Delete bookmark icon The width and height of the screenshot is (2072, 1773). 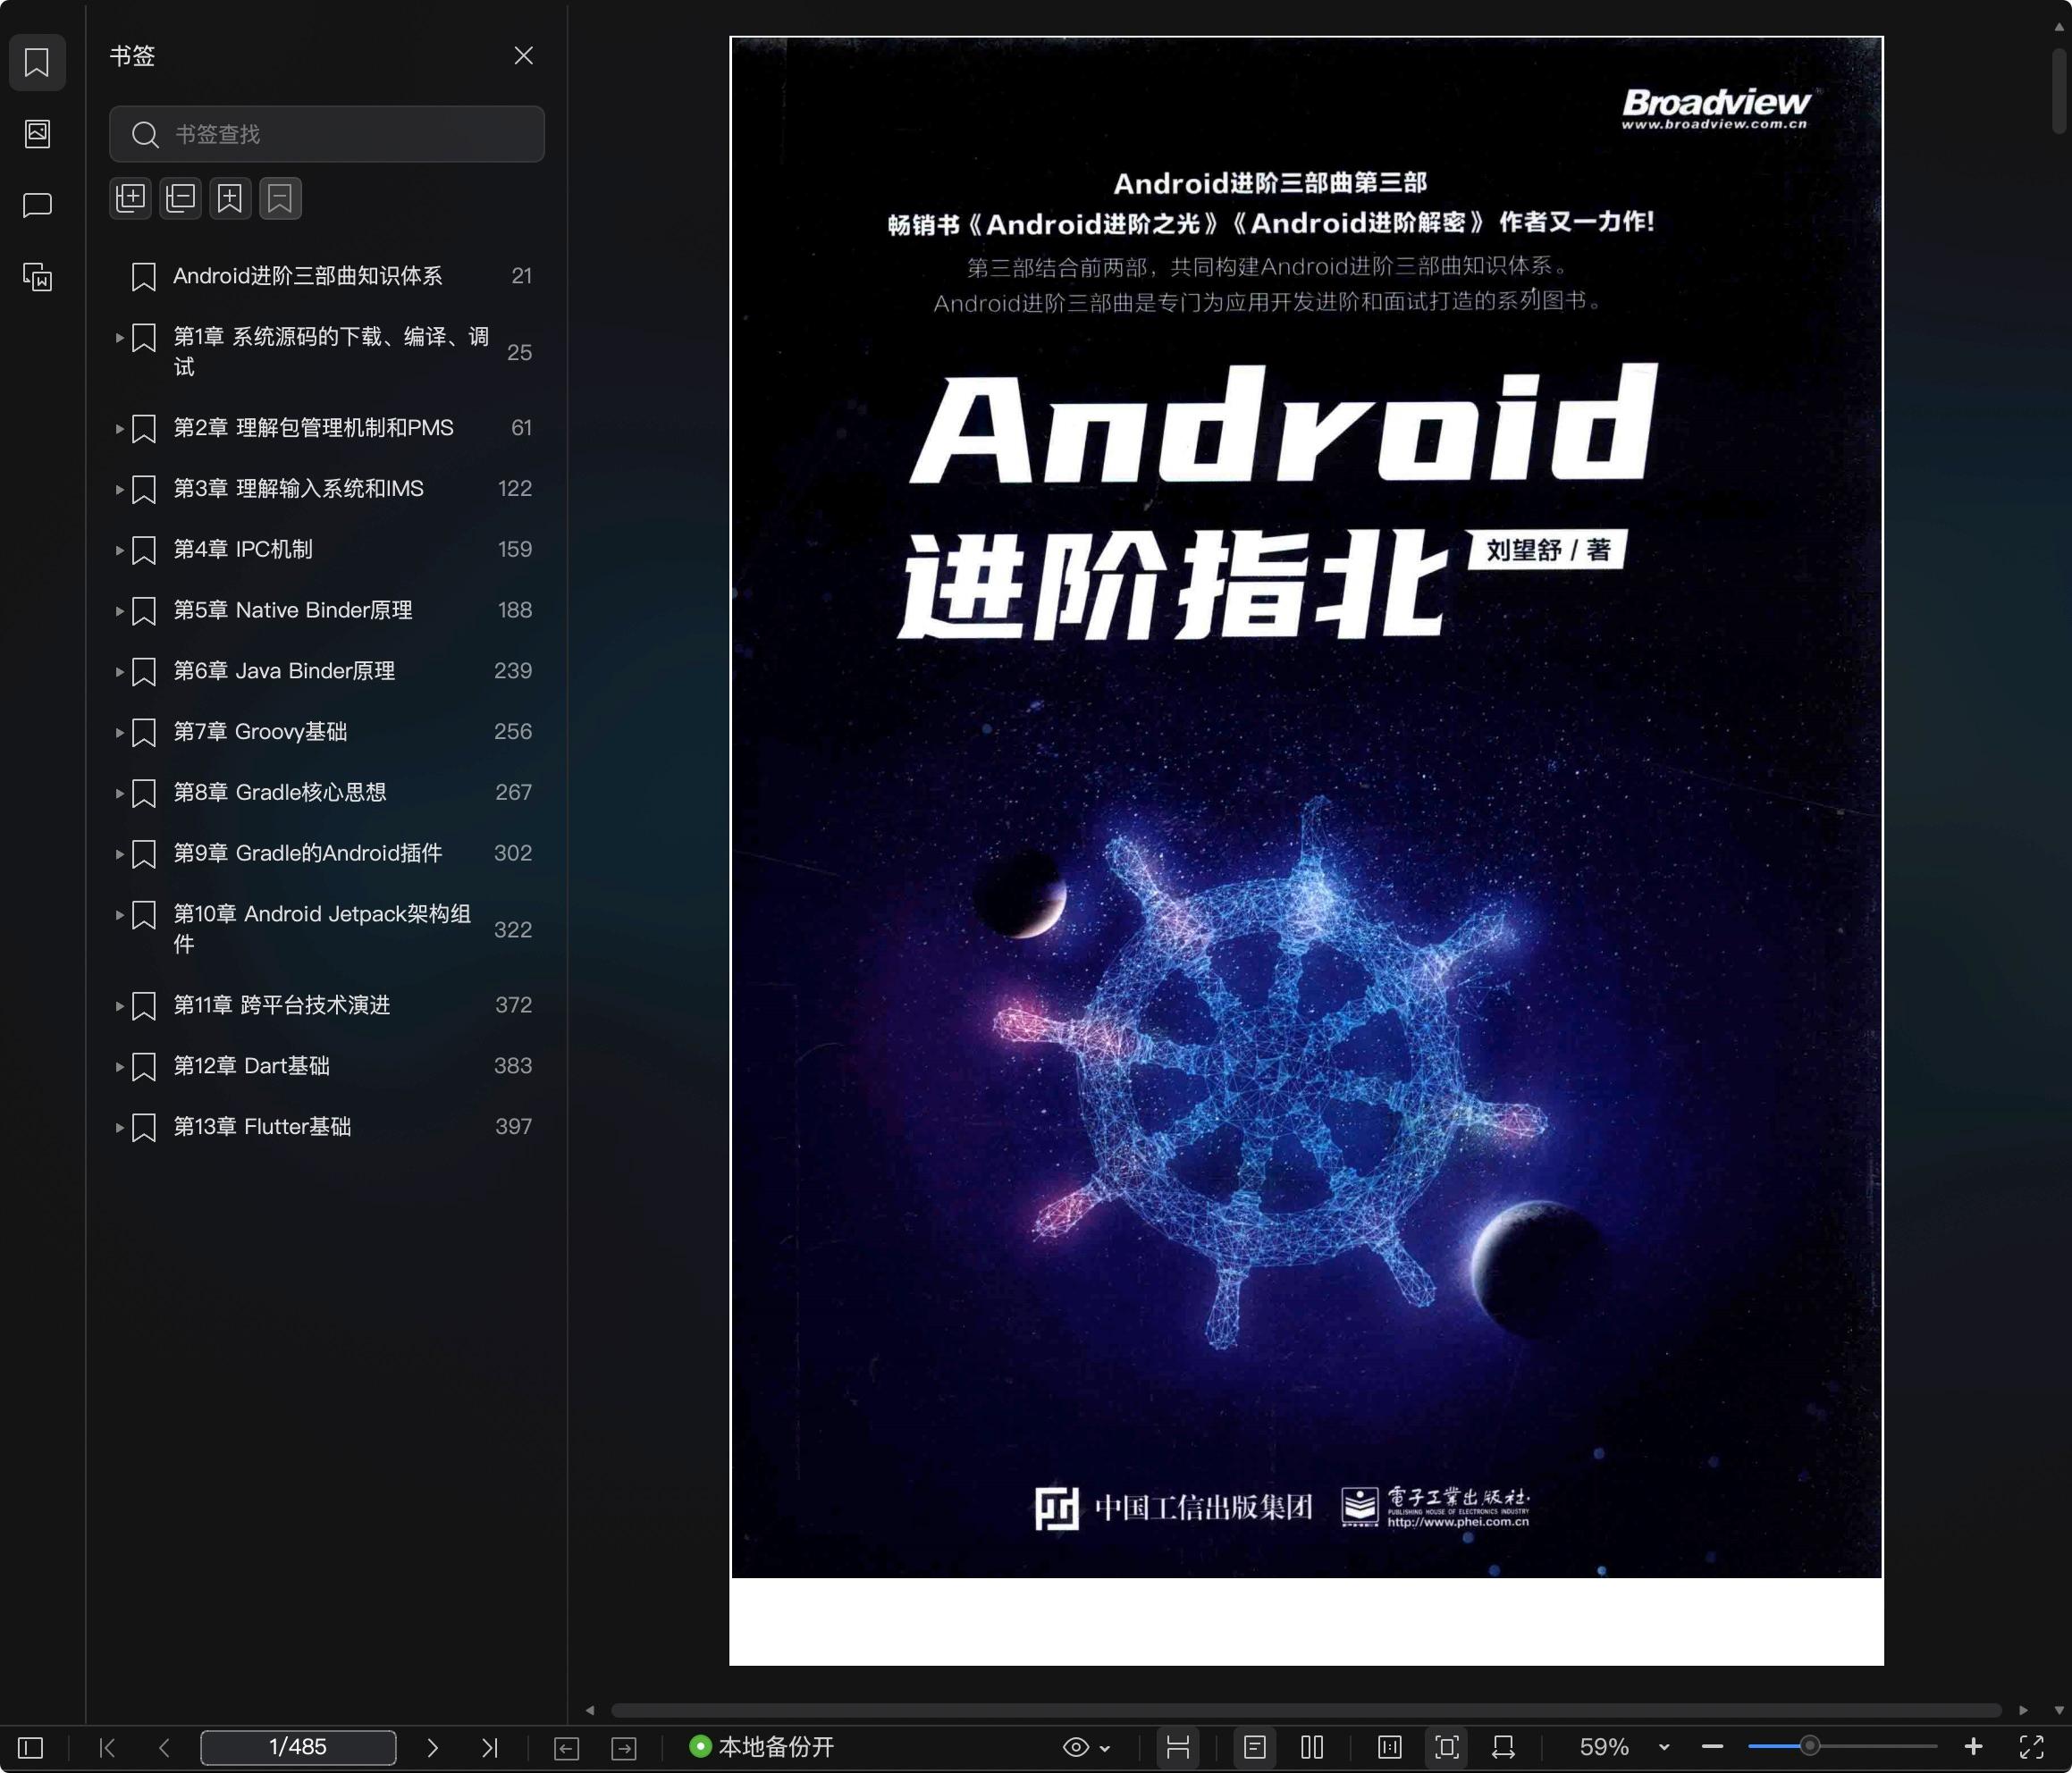[280, 198]
